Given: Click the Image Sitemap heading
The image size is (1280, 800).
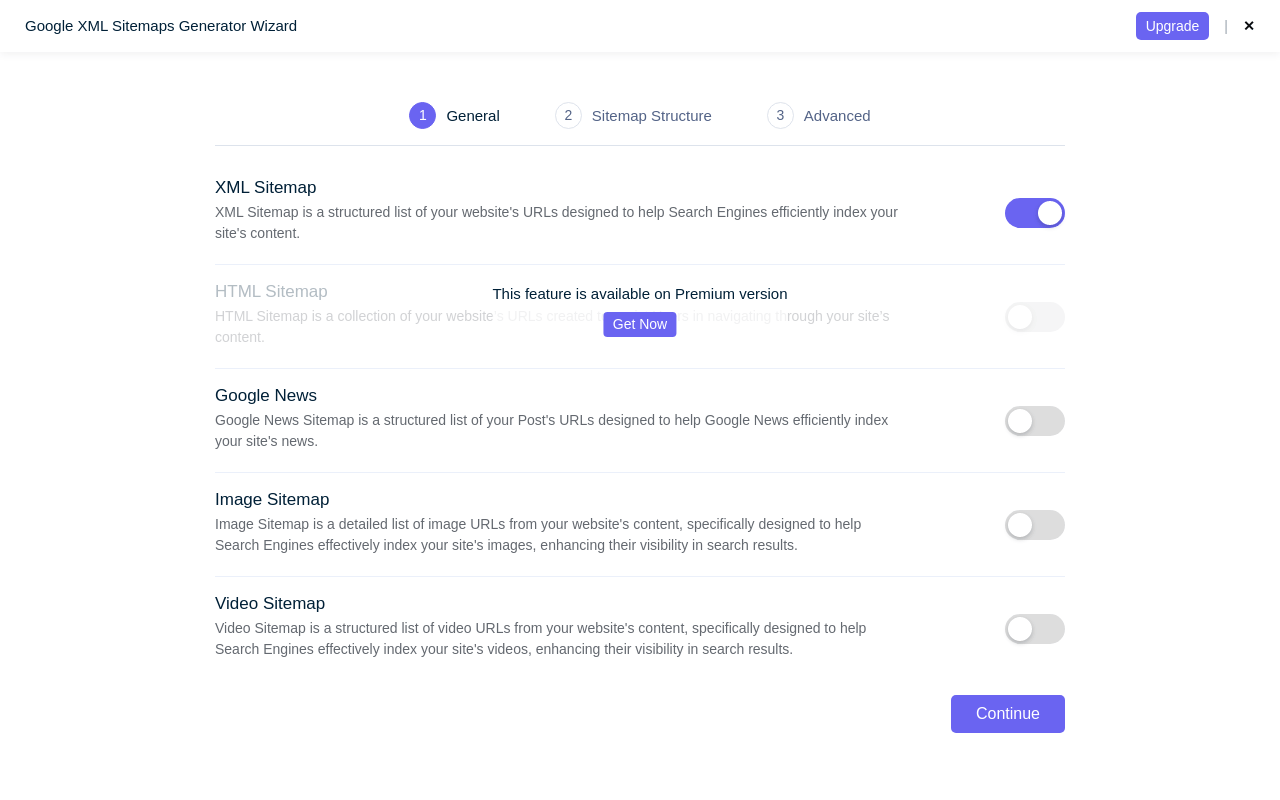Looking at the screenshot, I should pyautogui.click(x=272, y=500).
